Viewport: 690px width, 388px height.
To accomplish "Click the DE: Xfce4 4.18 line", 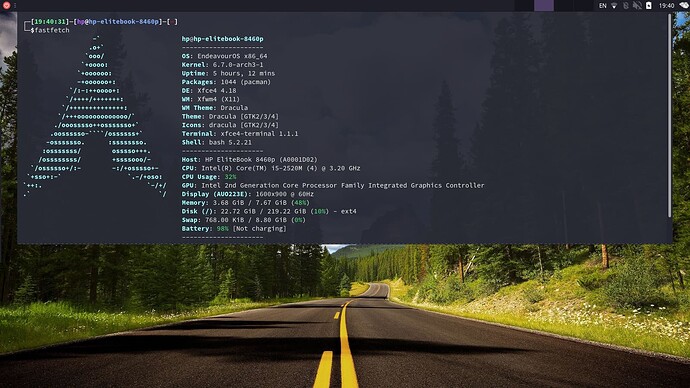I will click(209, 91).
